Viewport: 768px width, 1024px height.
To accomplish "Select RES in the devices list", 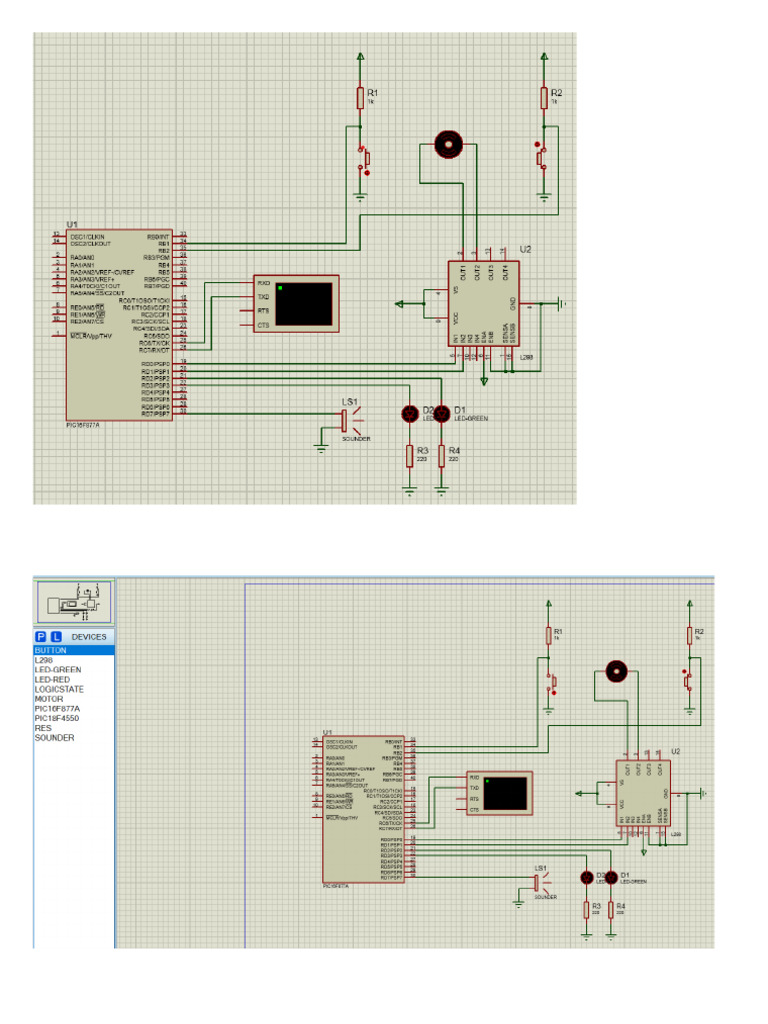I will (43, 728).
